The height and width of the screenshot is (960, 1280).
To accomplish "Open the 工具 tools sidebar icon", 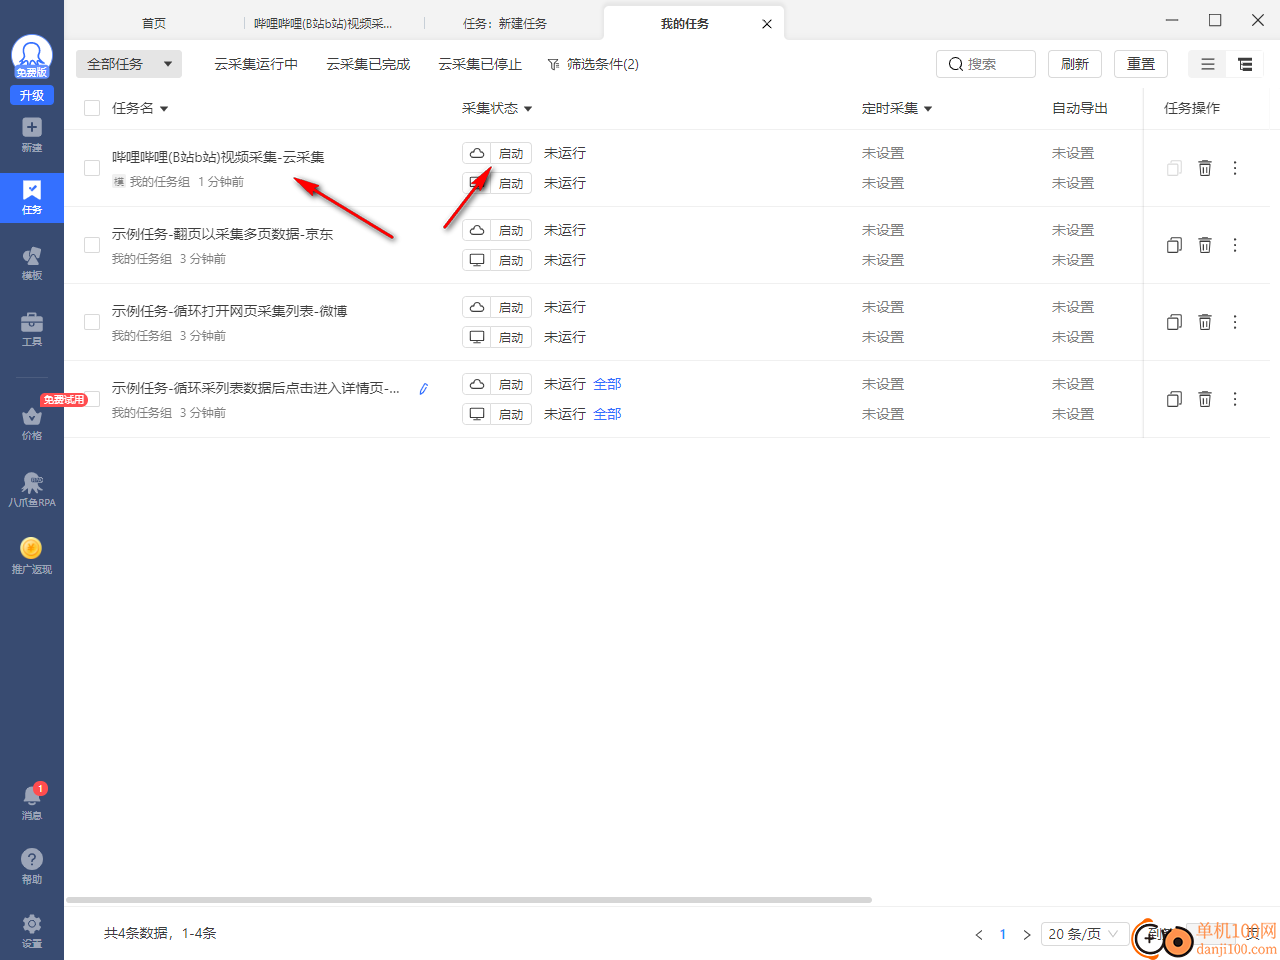I will tap(32, 329).
